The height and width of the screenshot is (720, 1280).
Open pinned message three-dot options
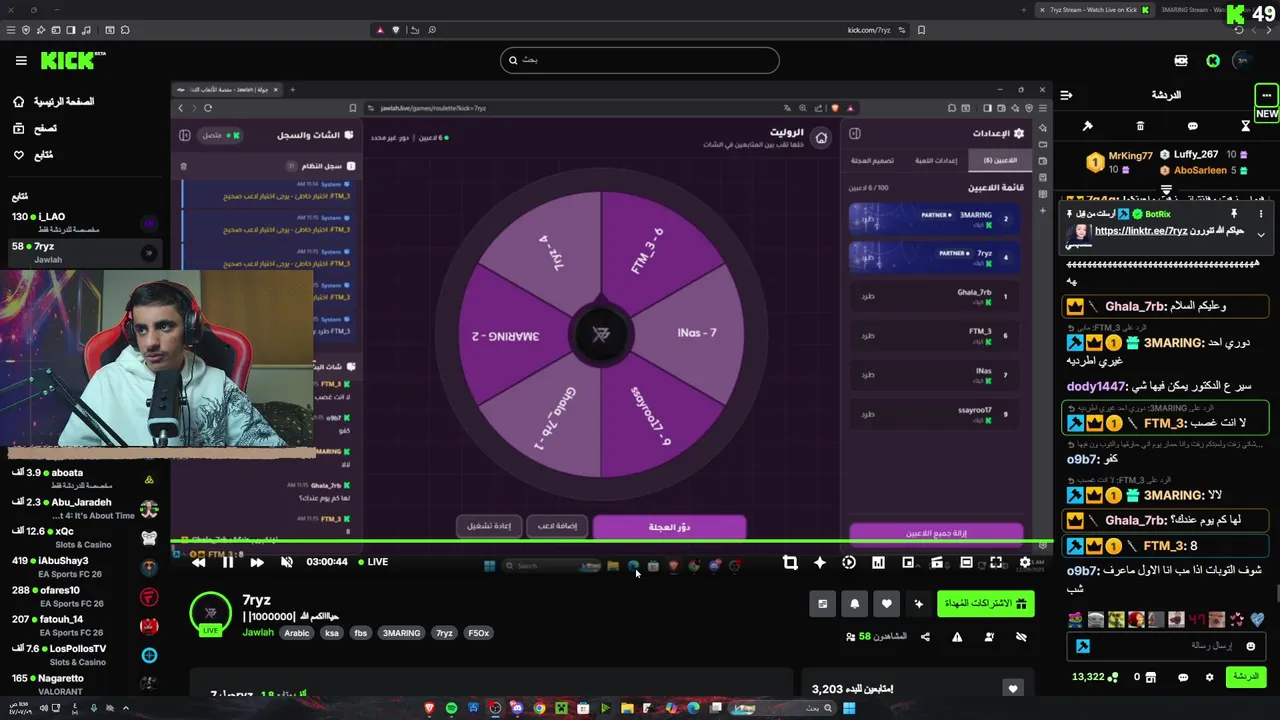point(1261,213)
